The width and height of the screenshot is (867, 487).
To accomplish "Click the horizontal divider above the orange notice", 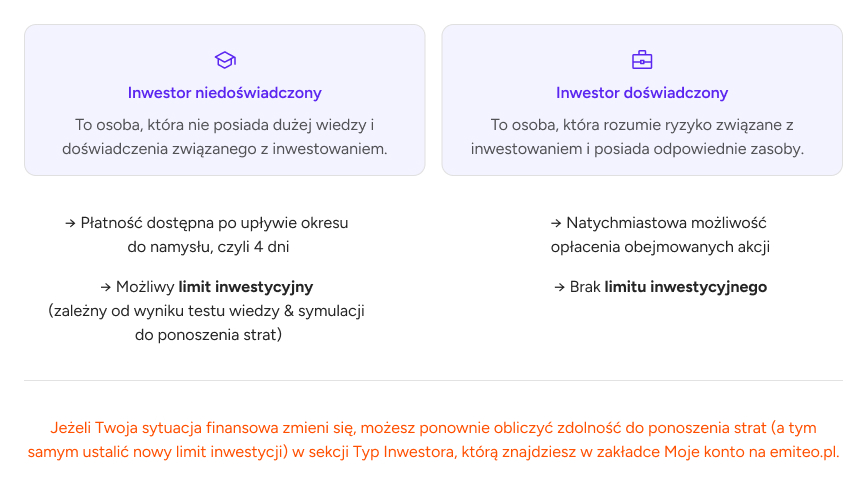I will point(433,380).
